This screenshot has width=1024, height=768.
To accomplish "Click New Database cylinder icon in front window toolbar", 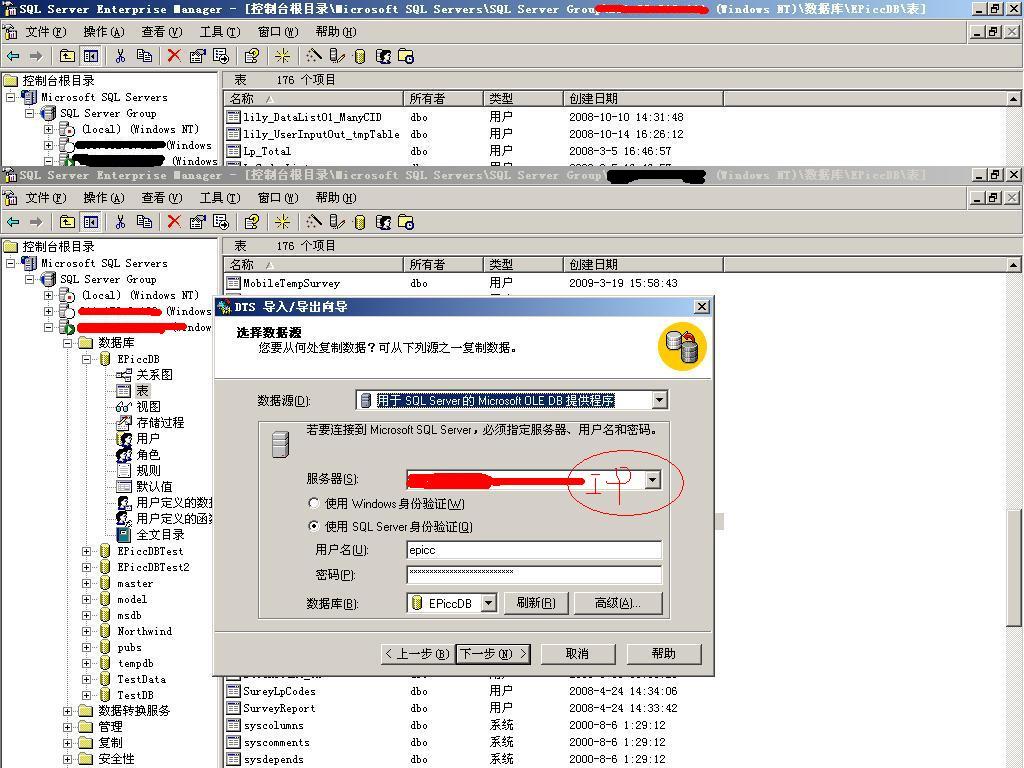I will [x=359, y=222].
